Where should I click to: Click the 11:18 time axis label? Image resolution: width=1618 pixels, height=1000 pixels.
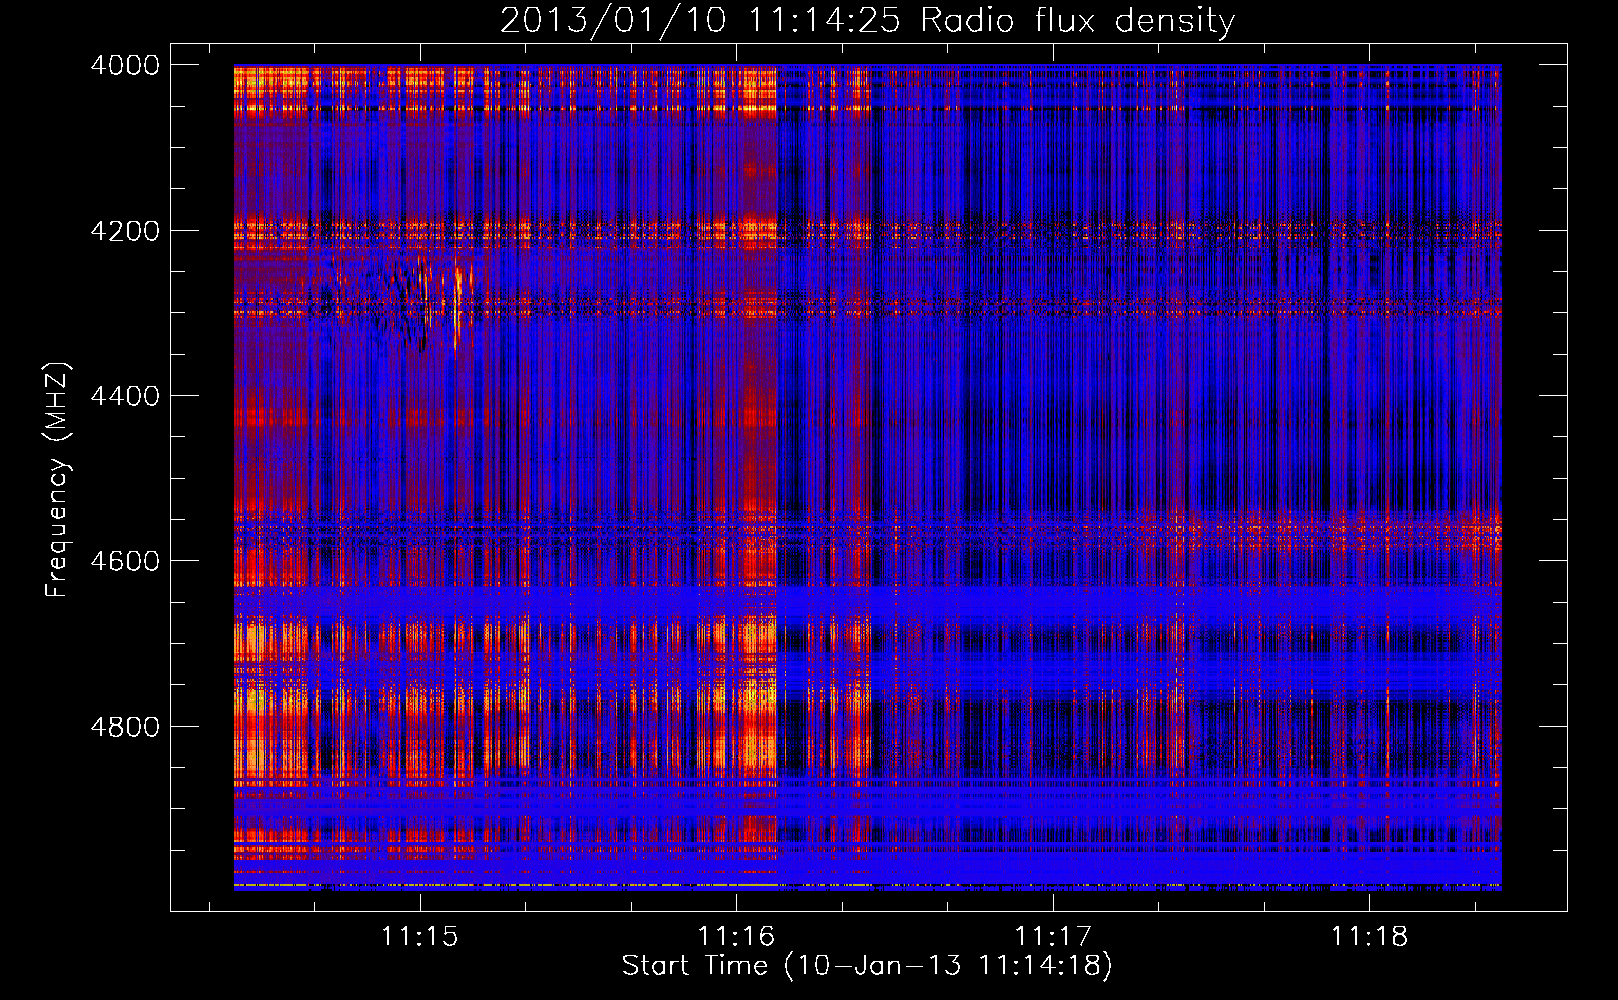click(x=1369, y=936)
